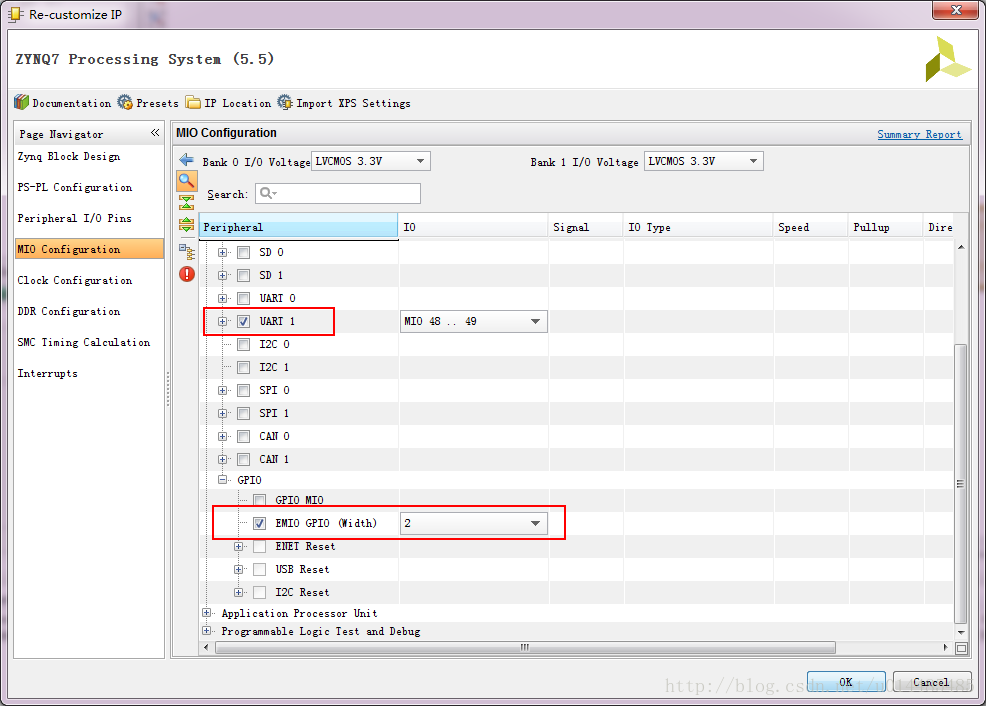Enable the SD 0 checkbox
This screenshot has width=986, height=706.
(244, 253)
